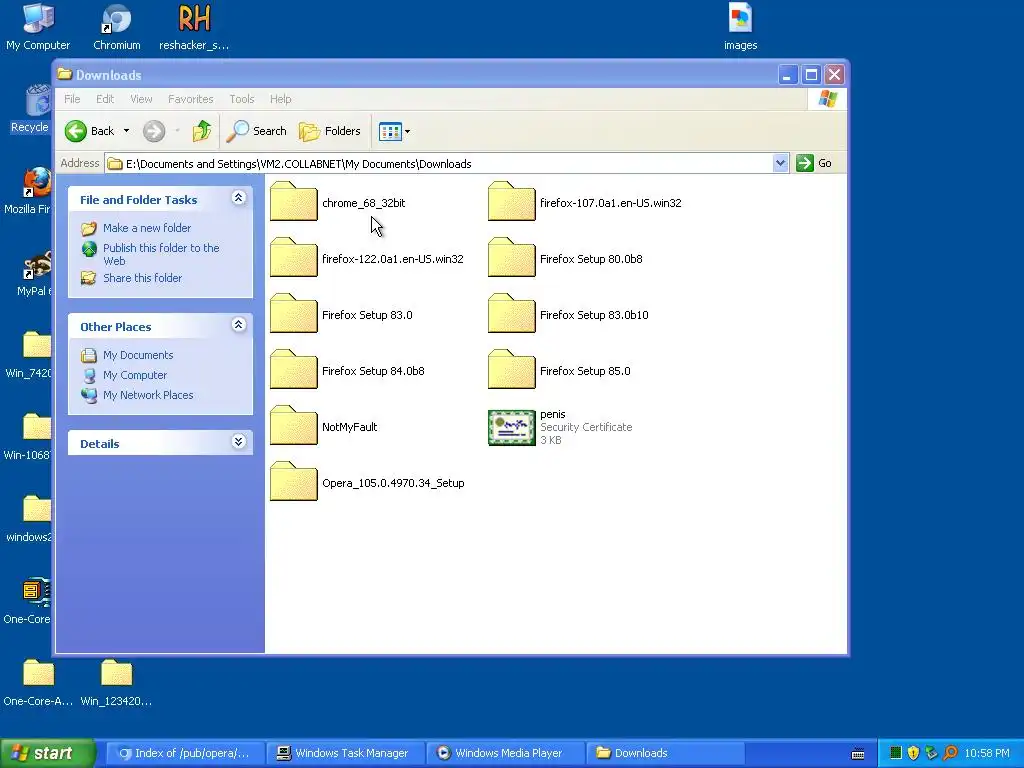Click the Windows flag logo in menu bar

(827, 99)
